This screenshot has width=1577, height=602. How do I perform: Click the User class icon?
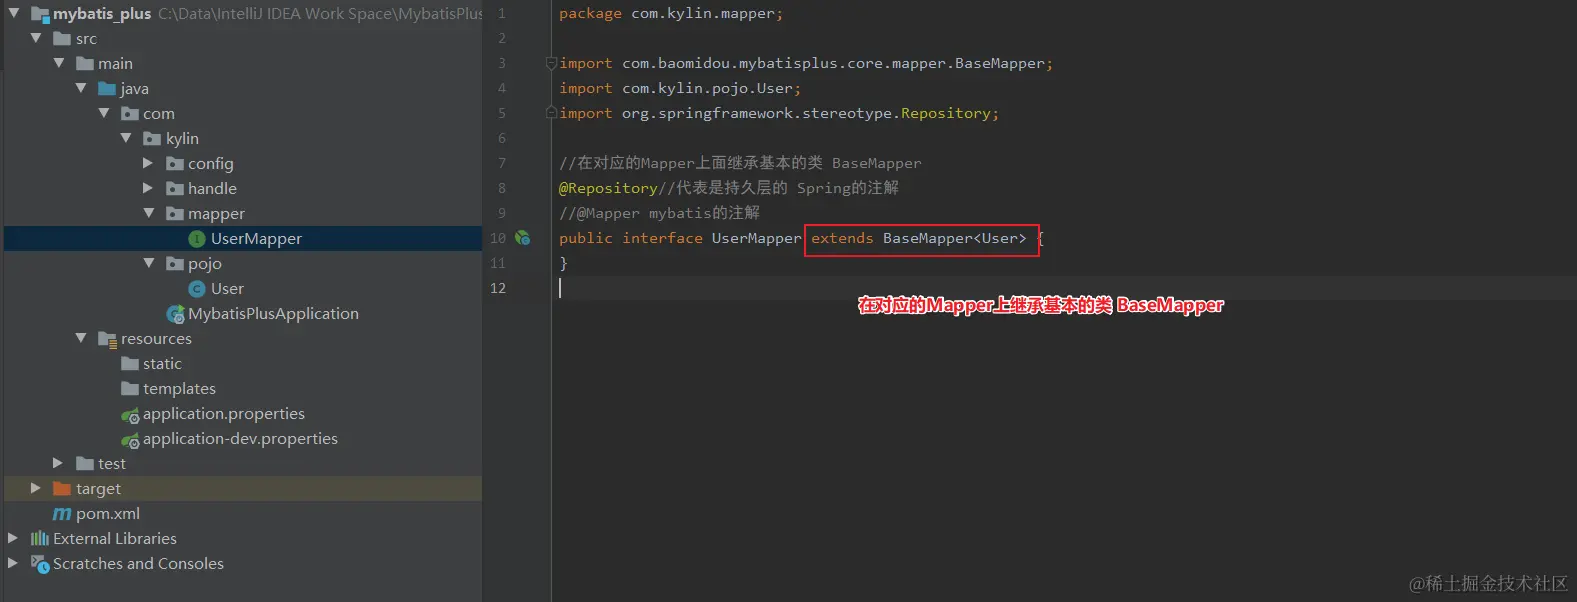197,288
